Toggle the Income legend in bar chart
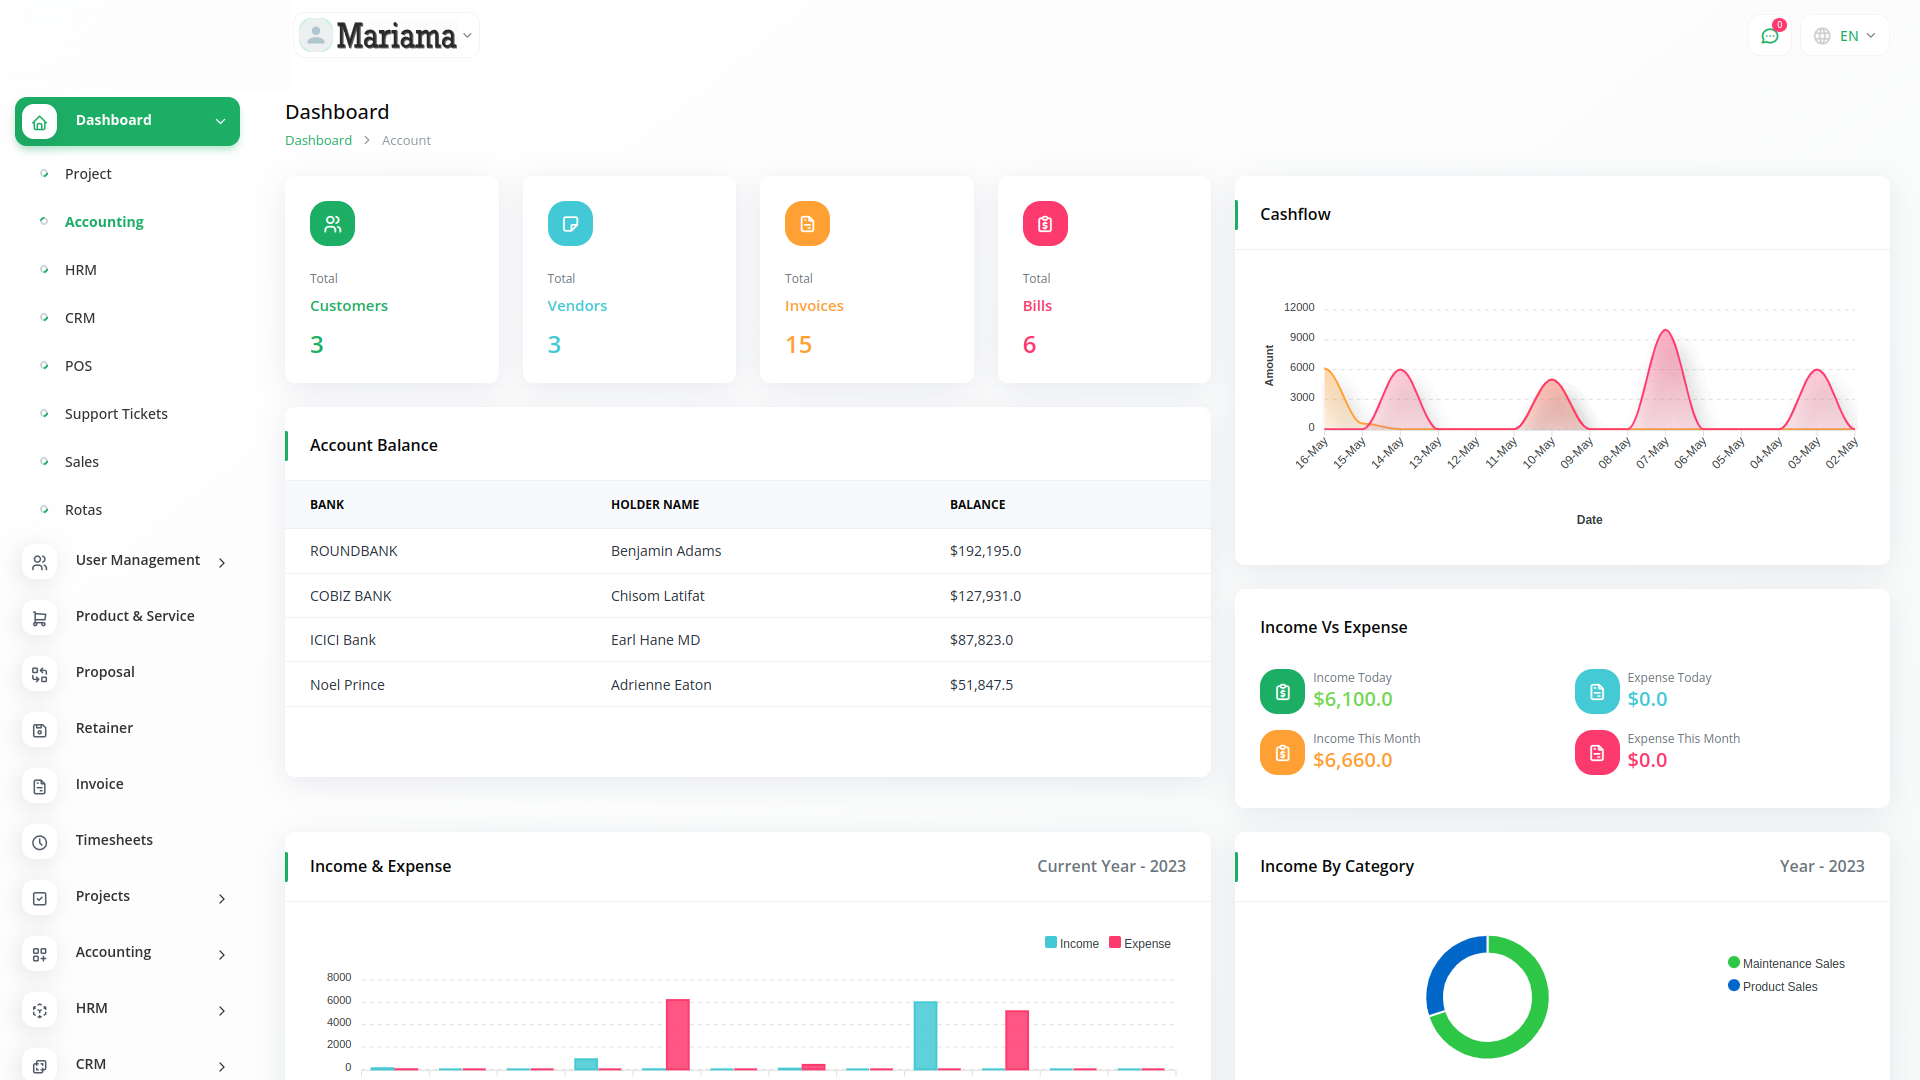Viewport: 1920px width, 1080px height. pyautogui.click(x=1072, y=943)
